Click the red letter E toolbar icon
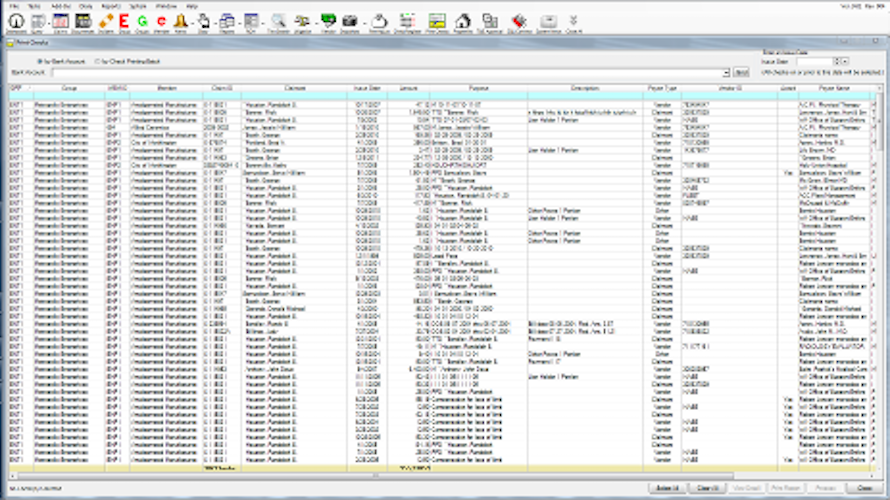Image resolution: width=890 pixels, height=500 pixels. click(124, 22)
